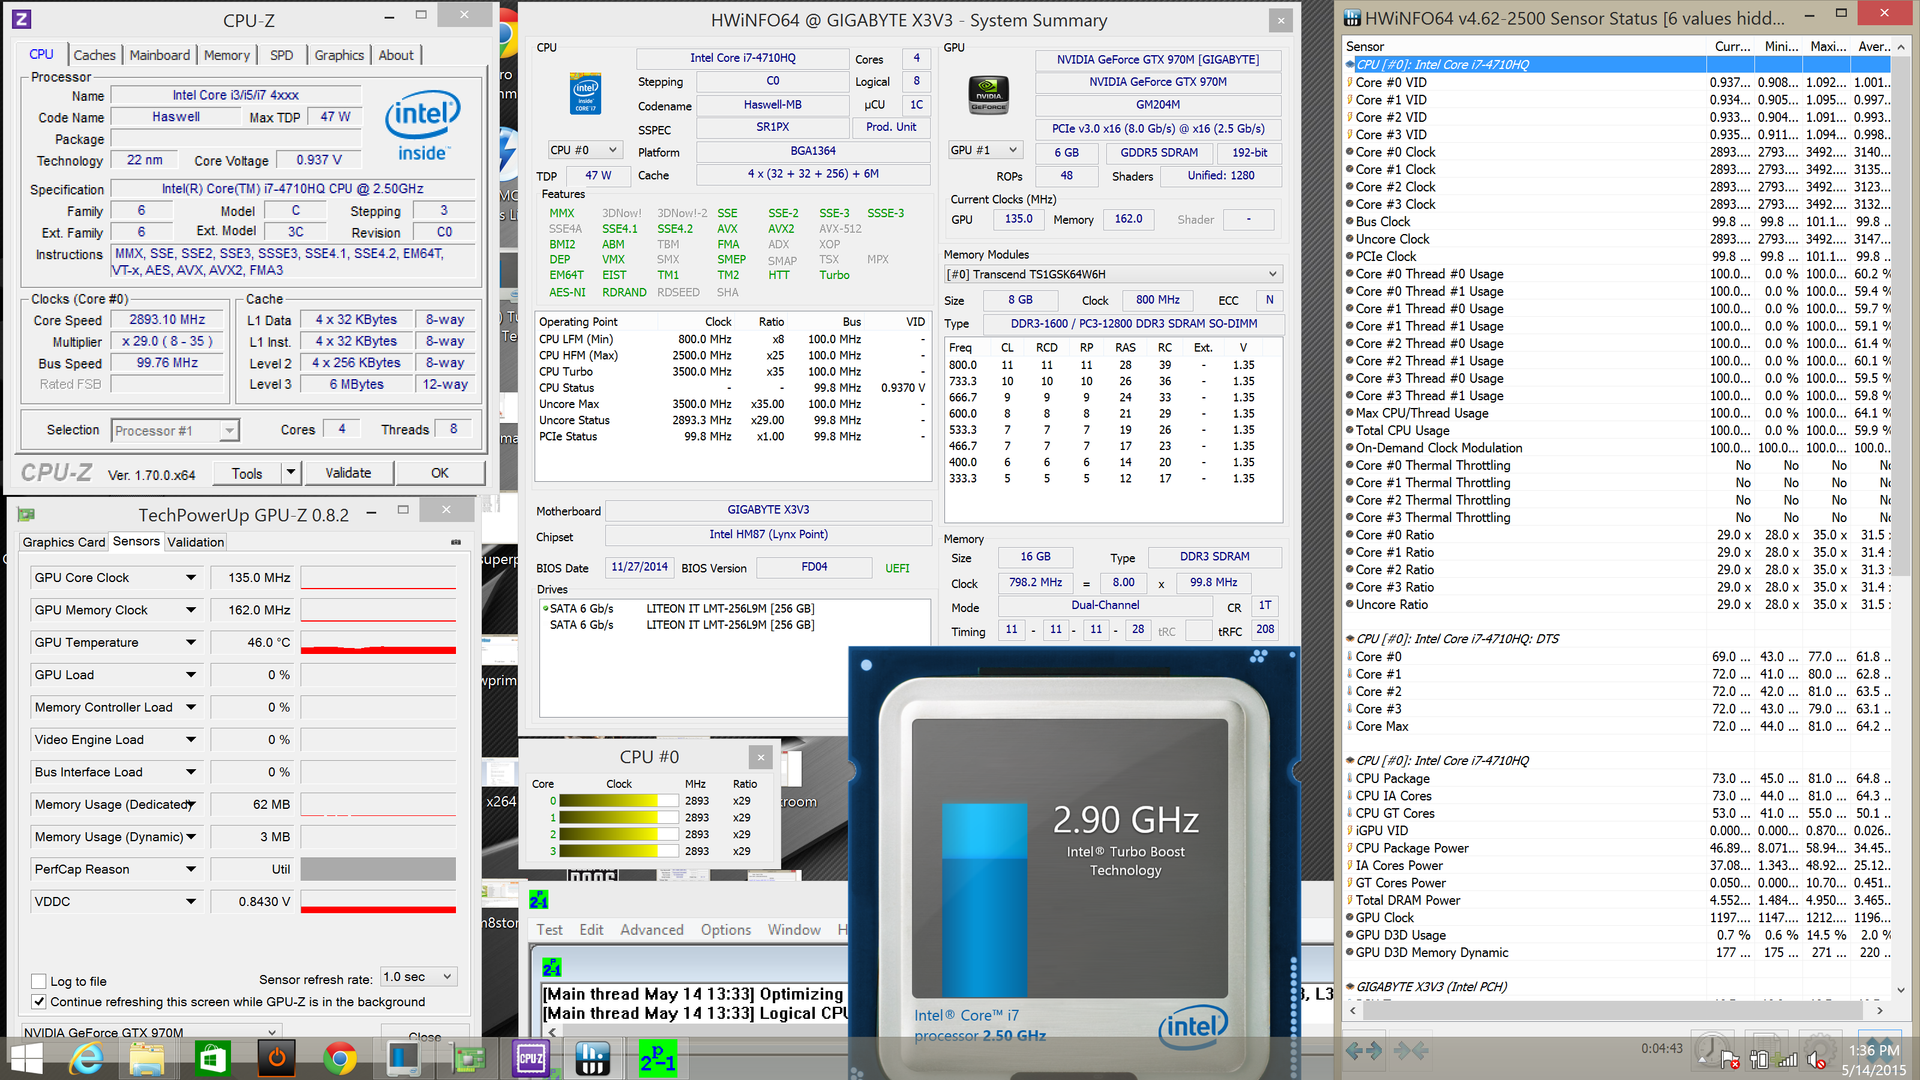The image size is (1920, 1080).
Task: Click the Curr... column header in sensor list
Action: click(1732, 46)
